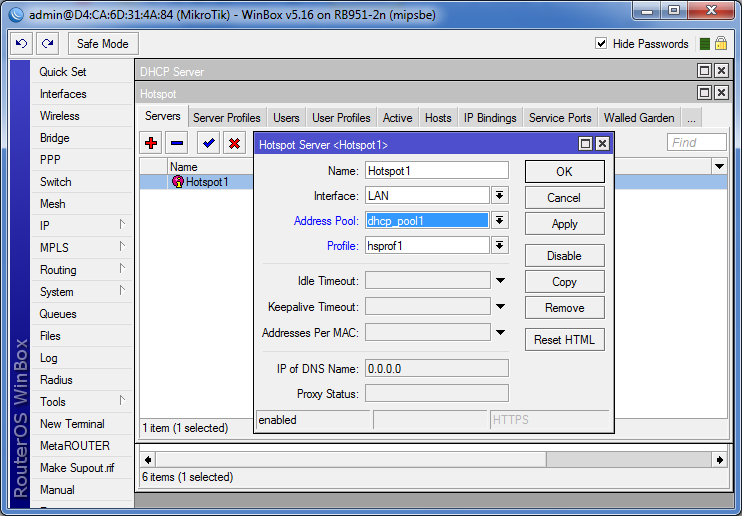742x516 pixels.
Task: Switch to the Server Profiles tab
Action: pos(227,117)
